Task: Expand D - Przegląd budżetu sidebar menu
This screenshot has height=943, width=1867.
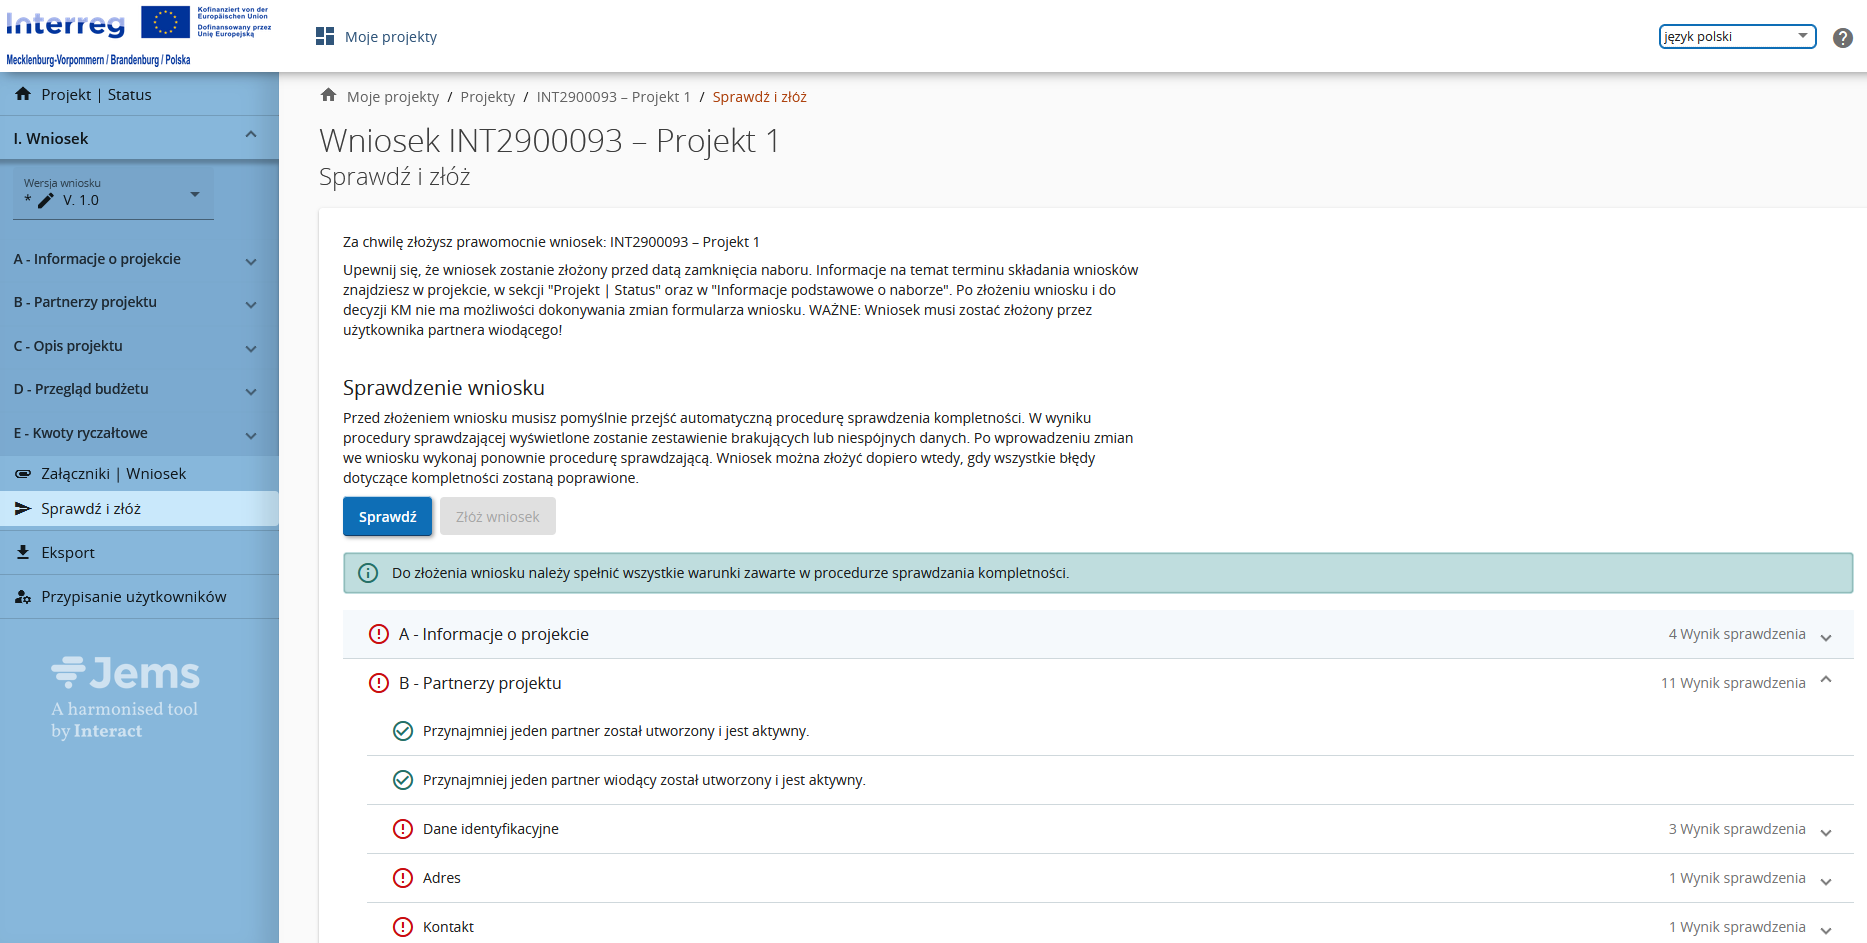Action: 251,391
